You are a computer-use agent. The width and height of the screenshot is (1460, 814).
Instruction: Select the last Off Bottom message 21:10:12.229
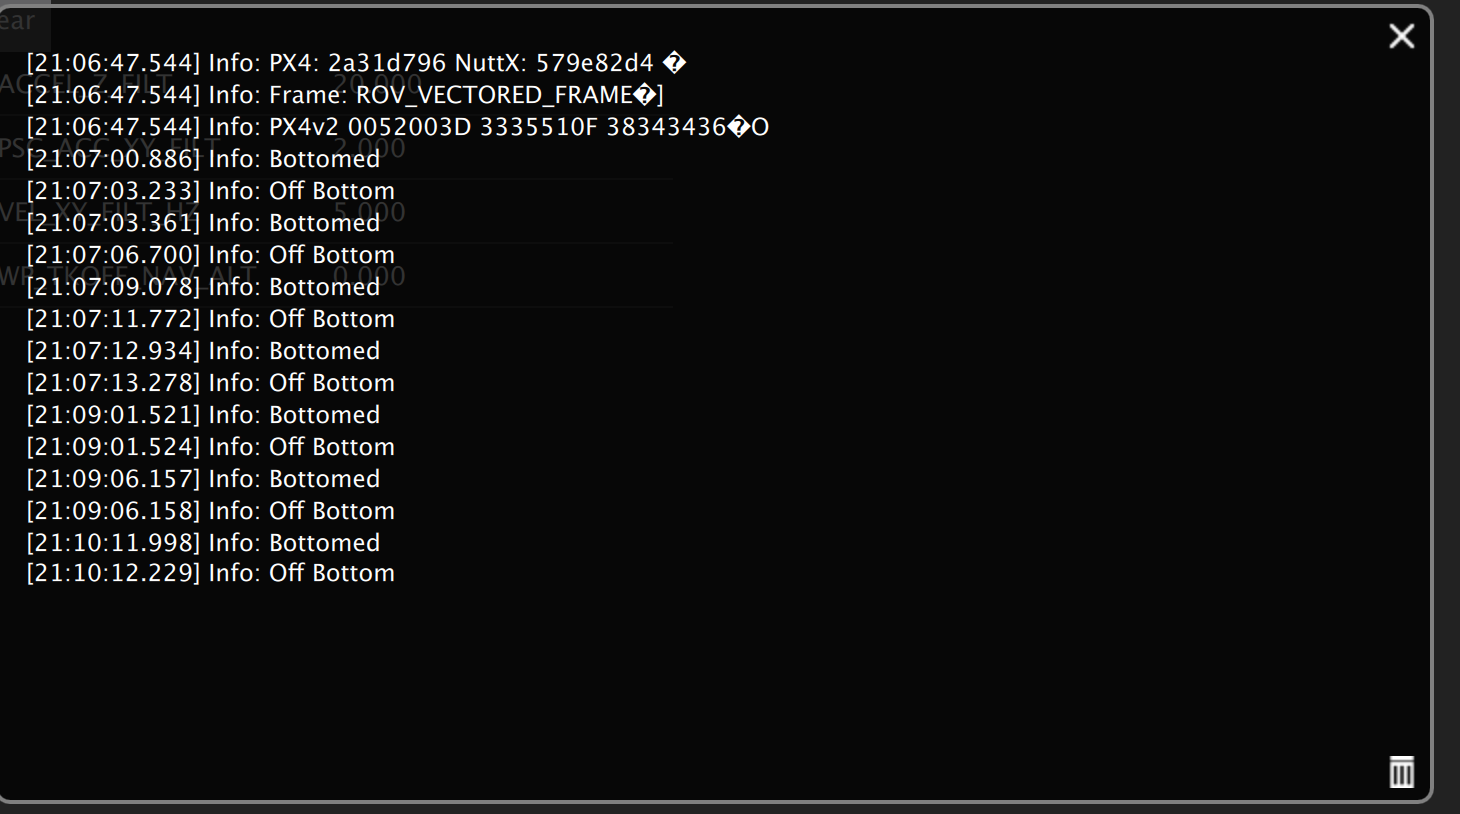click(x=211, y=573)
